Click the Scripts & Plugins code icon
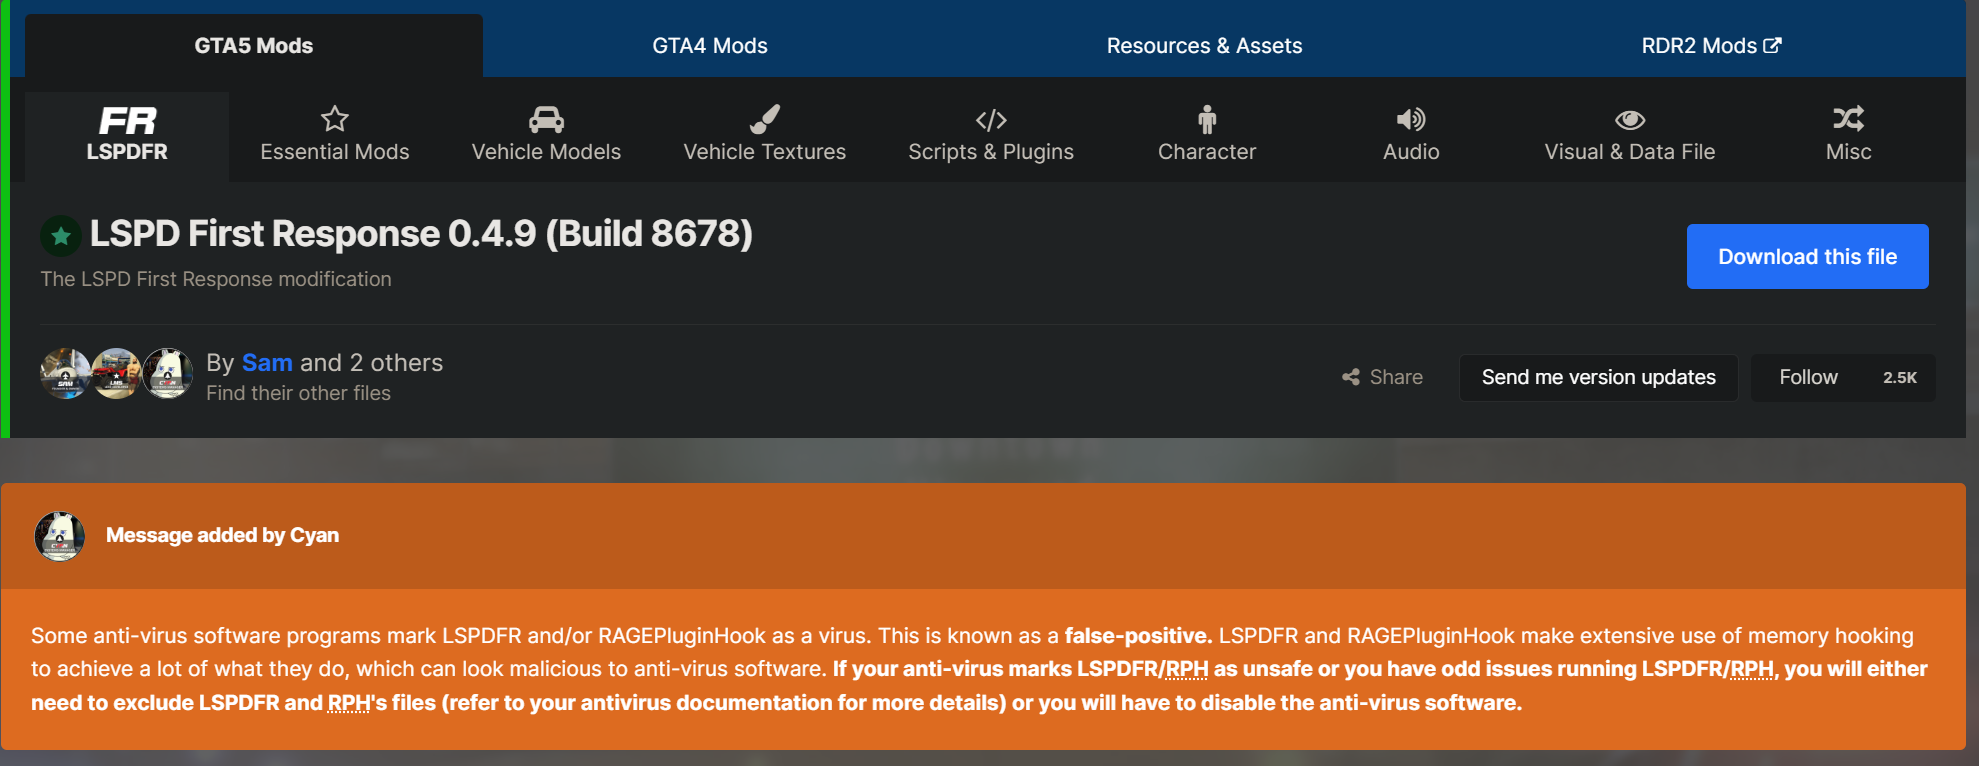Image resolution: width=1979 pixels, height=766 pixels. coord(991,120)
